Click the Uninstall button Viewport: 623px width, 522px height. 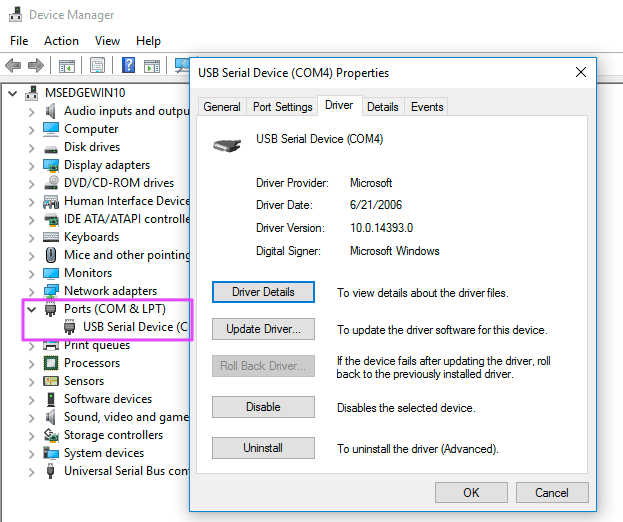point(263,448)
